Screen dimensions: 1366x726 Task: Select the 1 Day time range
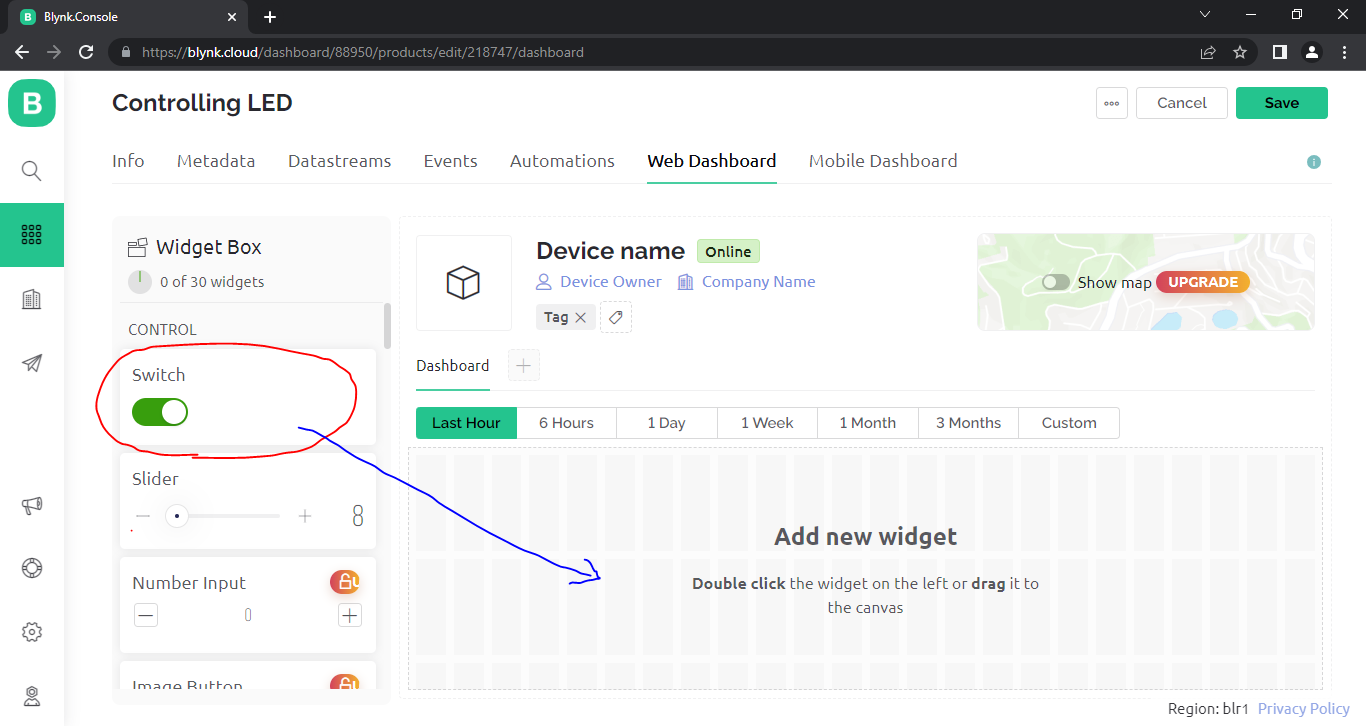[x=667, y=423]
